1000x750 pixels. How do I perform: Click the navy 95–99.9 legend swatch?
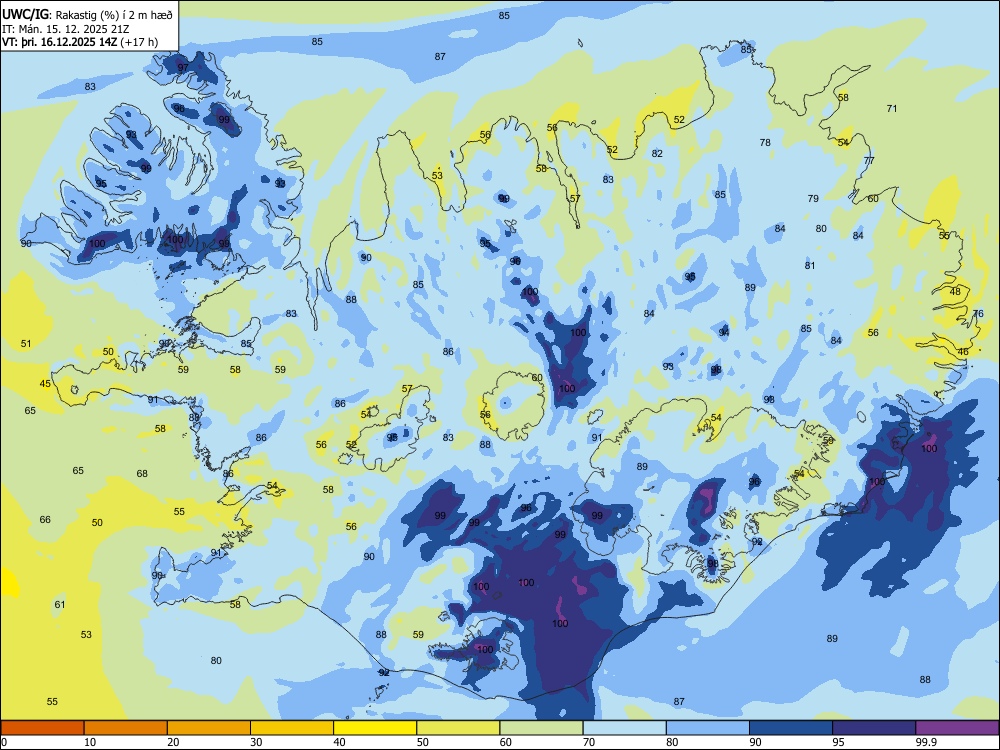tap(874, 728)
